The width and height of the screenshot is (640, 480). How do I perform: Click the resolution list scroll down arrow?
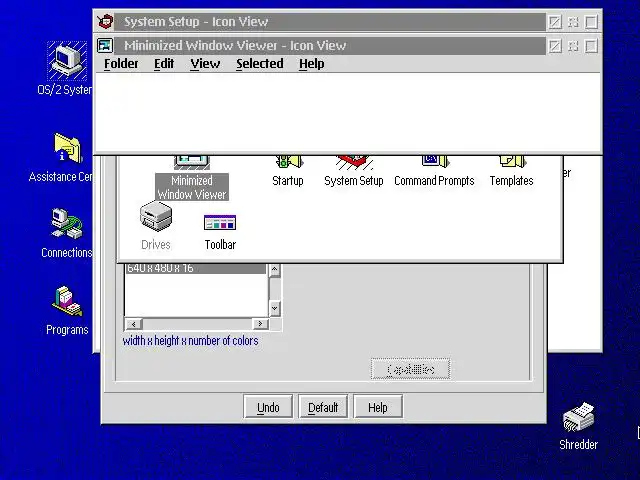point(275,308)
